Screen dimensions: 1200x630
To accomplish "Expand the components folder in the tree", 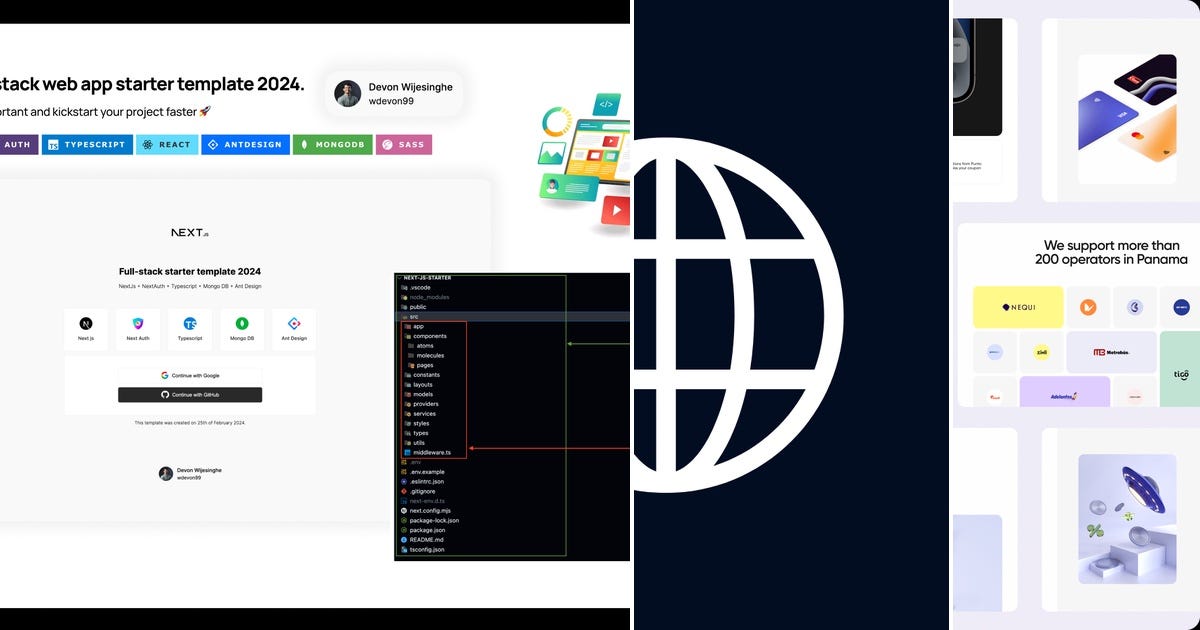I will point(430,337).
